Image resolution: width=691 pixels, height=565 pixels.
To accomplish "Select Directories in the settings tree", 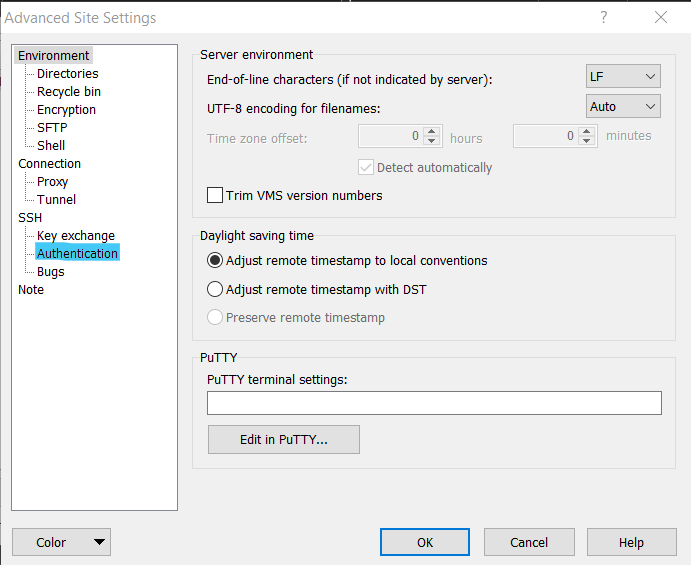I will (68, 73).
